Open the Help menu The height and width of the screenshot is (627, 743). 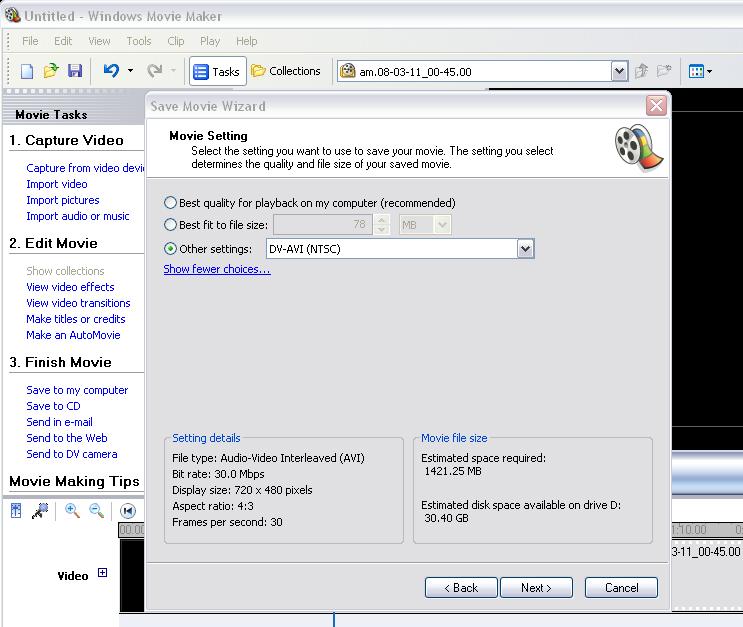pyautogui.click(x=246, y=41)
